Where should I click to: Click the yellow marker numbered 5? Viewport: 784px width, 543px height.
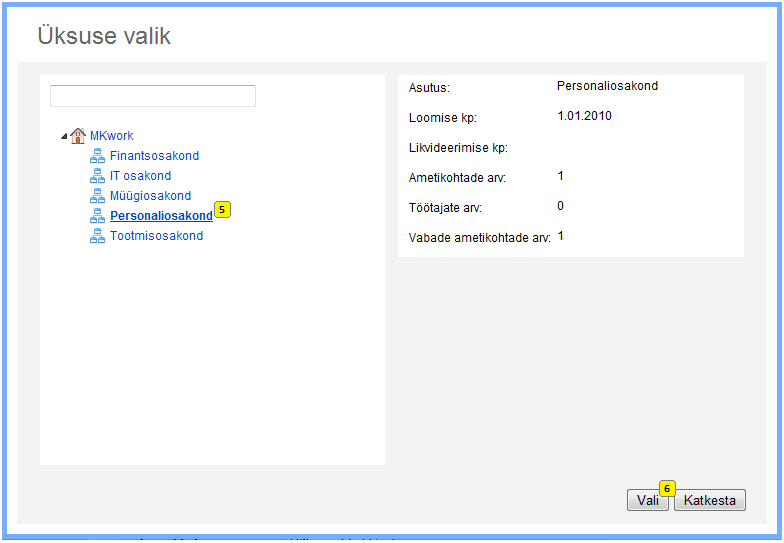pos(222,210)
